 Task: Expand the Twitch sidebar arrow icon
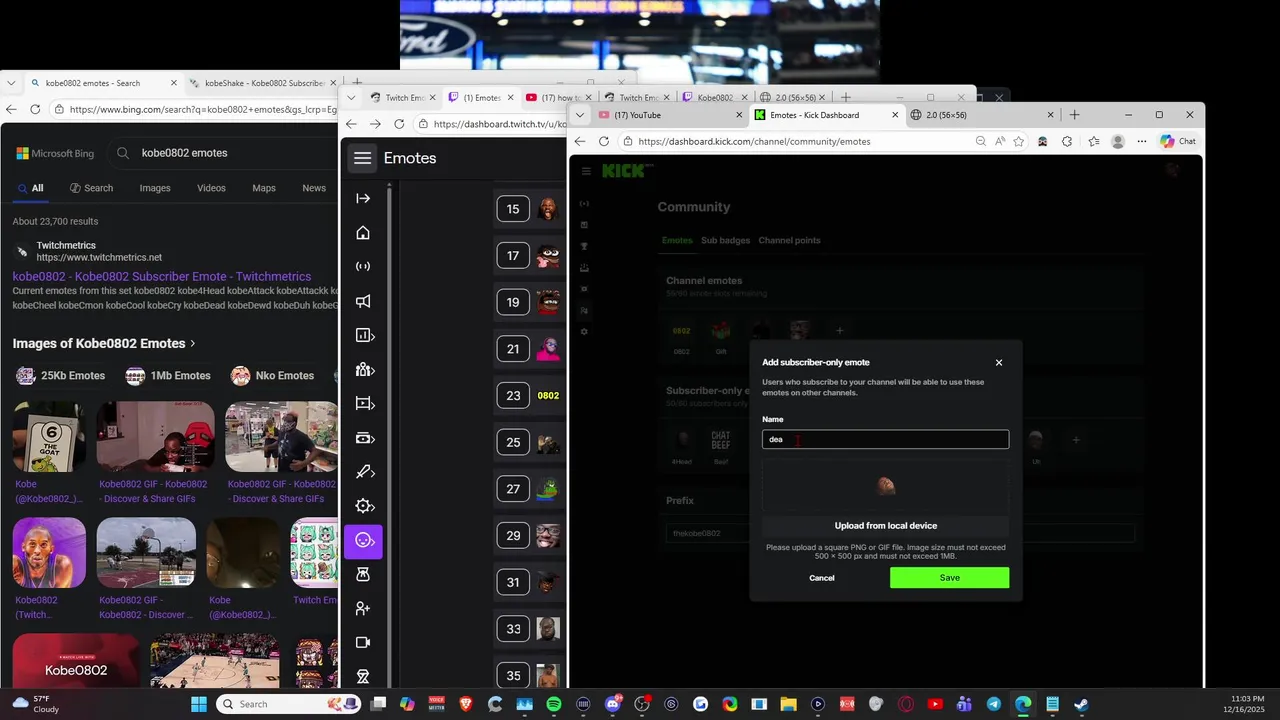click(363, 199)
